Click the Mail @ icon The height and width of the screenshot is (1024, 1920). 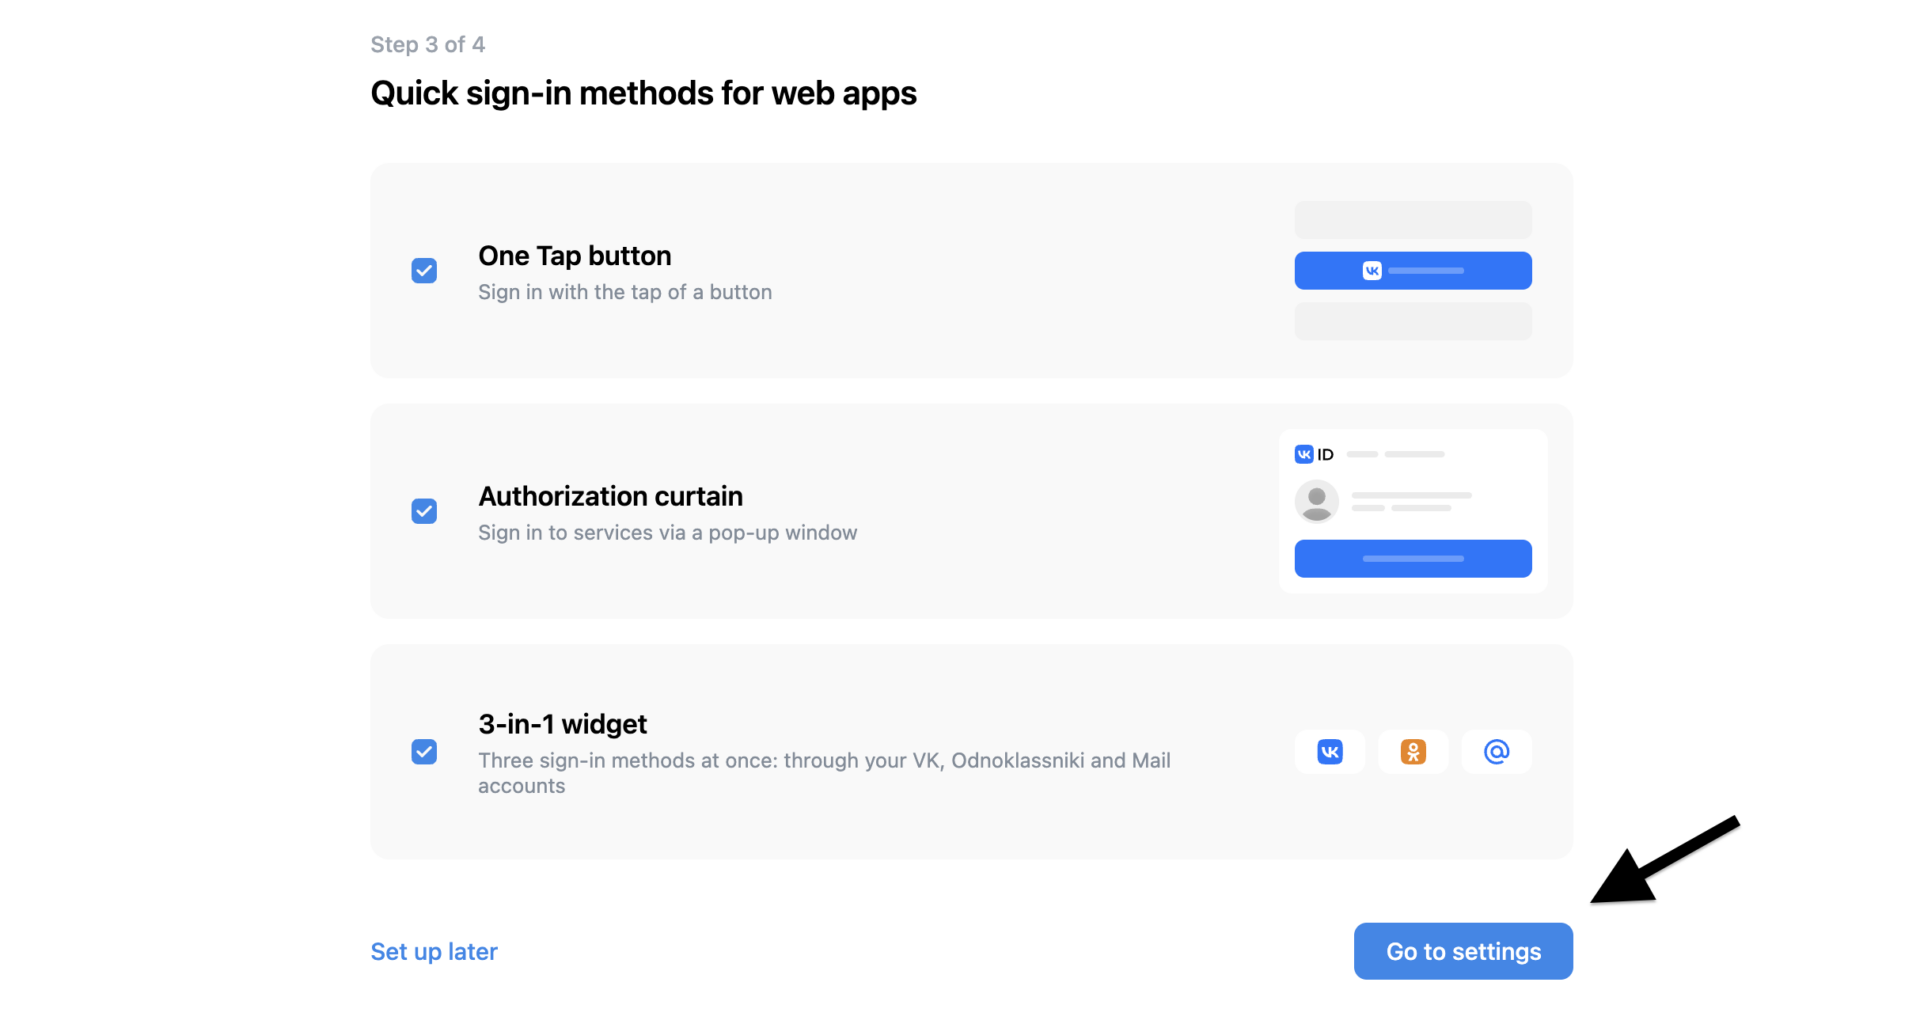pyautogui.click(x=1496, y=752)
